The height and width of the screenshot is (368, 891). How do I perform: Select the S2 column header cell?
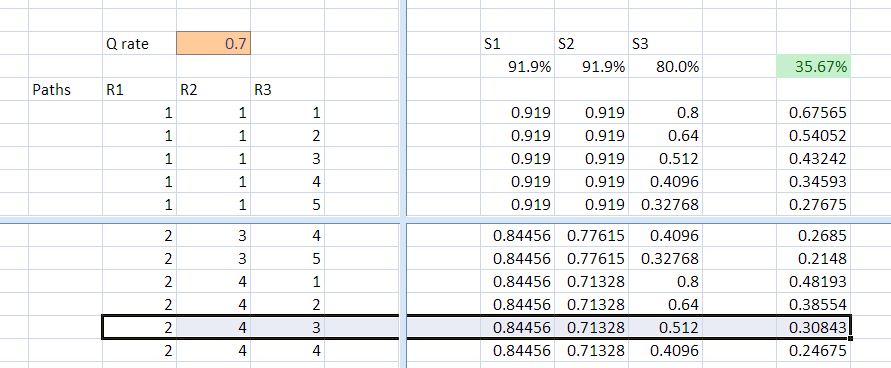coord(592,44)
